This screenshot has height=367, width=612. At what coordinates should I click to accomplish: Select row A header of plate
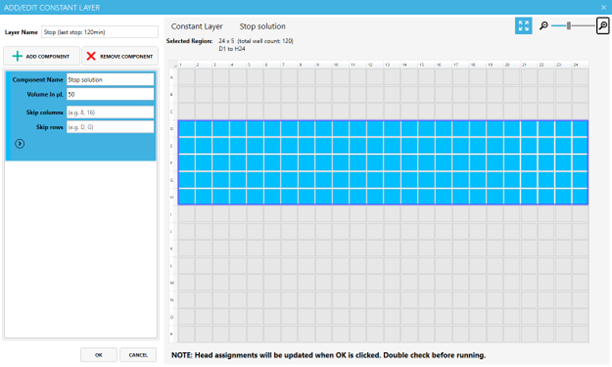click(172, 77)
